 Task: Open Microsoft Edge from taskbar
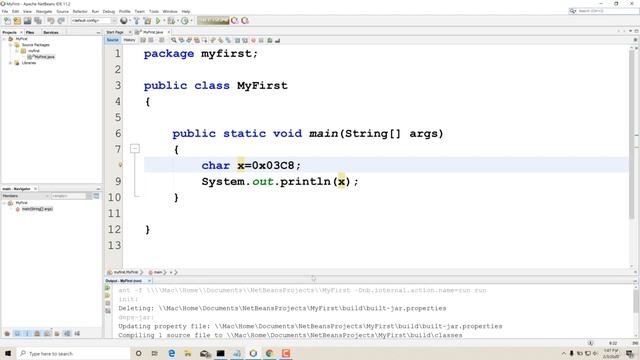tap(171, 353)
